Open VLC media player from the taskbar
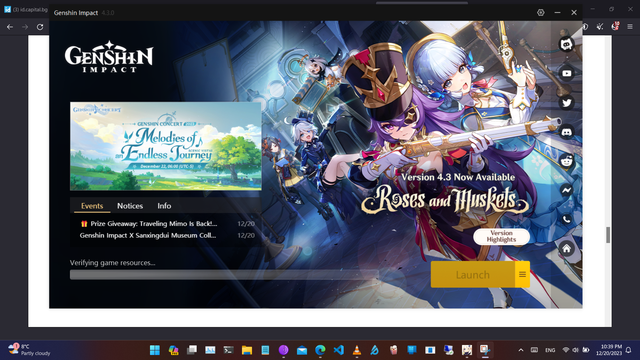This screenshot has width=640, height=360. click(357, 350)
